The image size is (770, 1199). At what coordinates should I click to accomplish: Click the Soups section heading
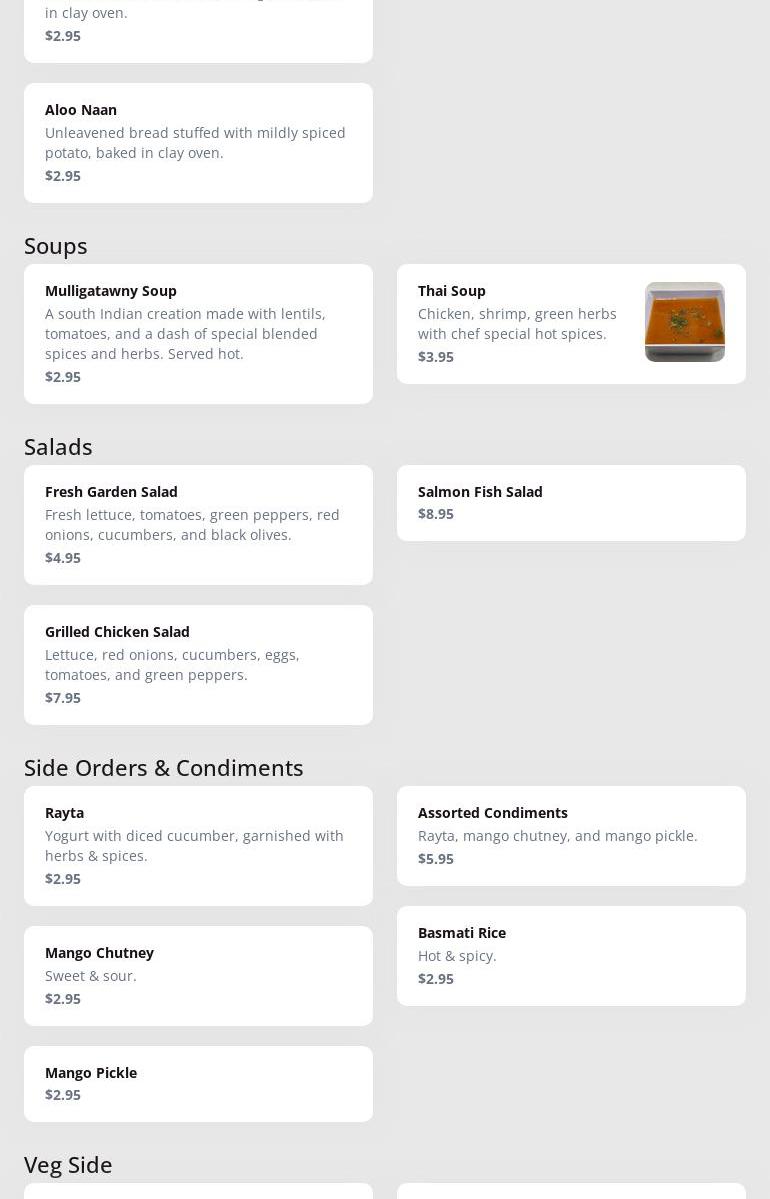pos(56,246)
